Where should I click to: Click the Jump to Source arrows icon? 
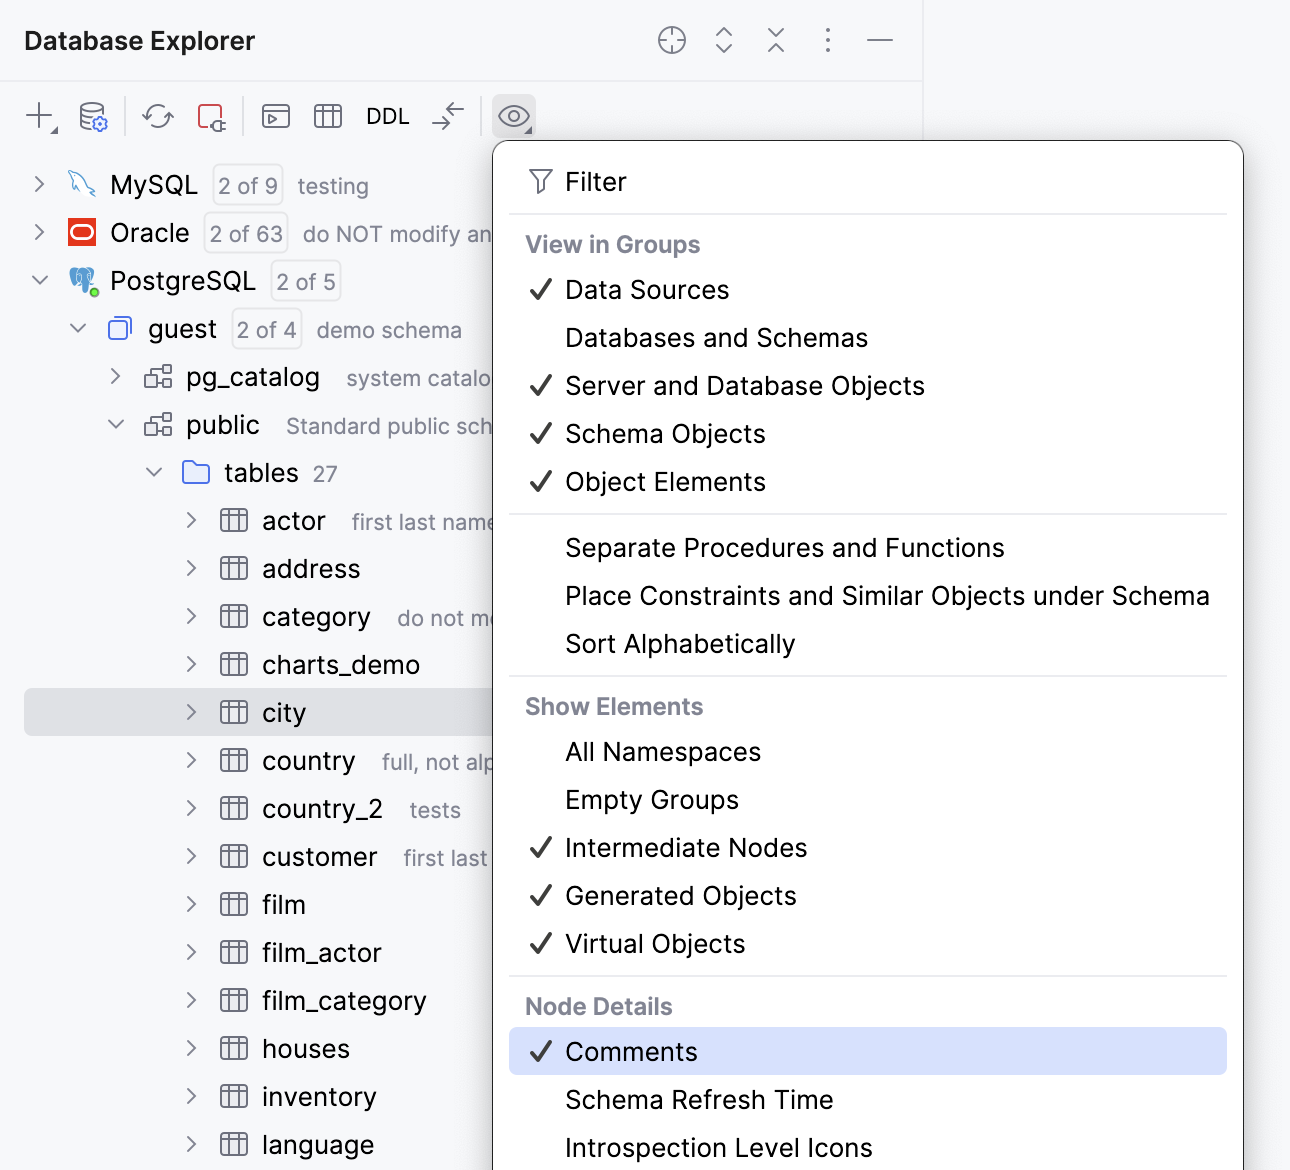(x=449, y=116)
